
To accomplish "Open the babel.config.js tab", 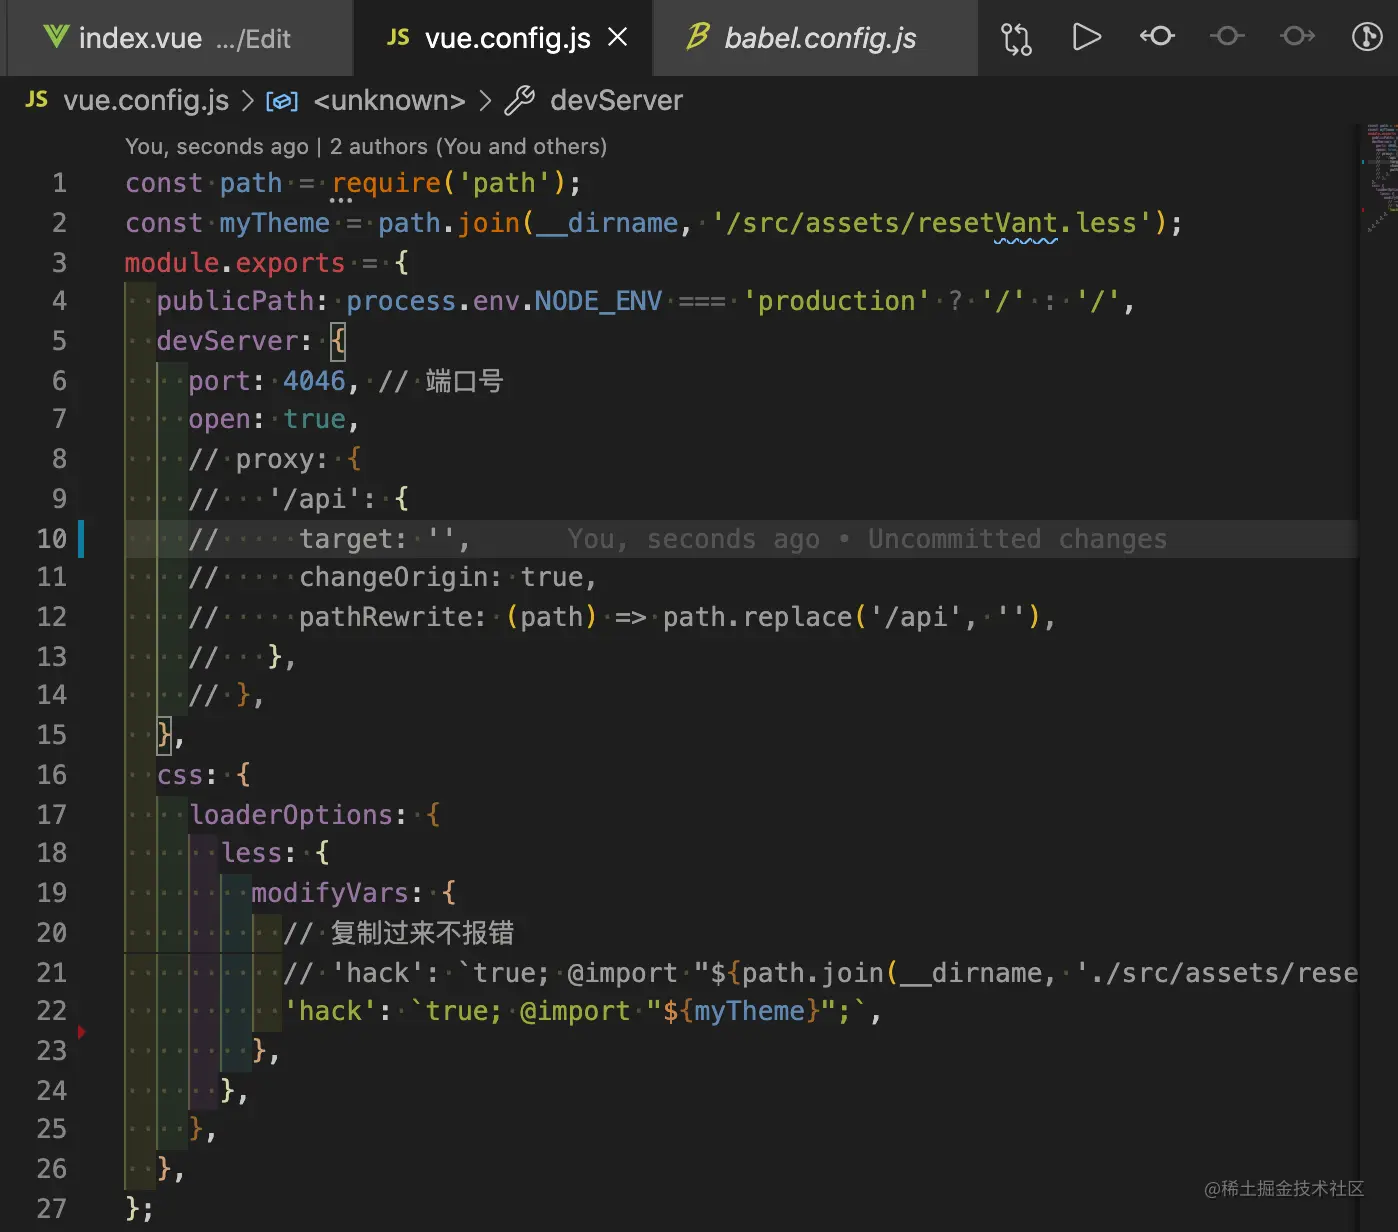I will coord(815,38).
